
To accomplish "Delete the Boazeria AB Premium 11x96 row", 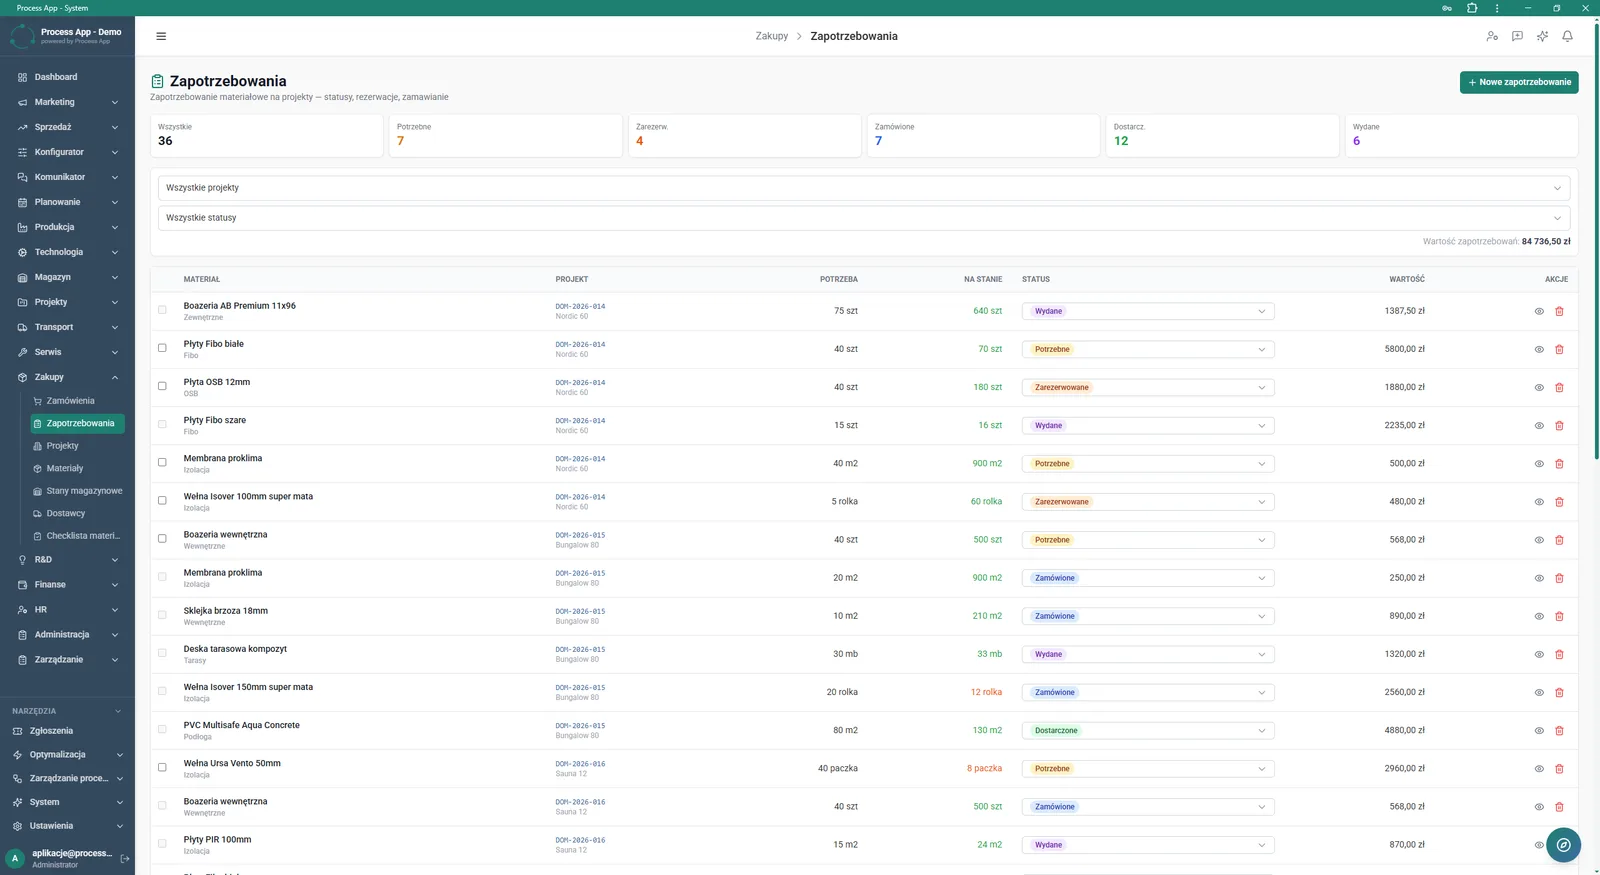I will [x=1559, y=311].
